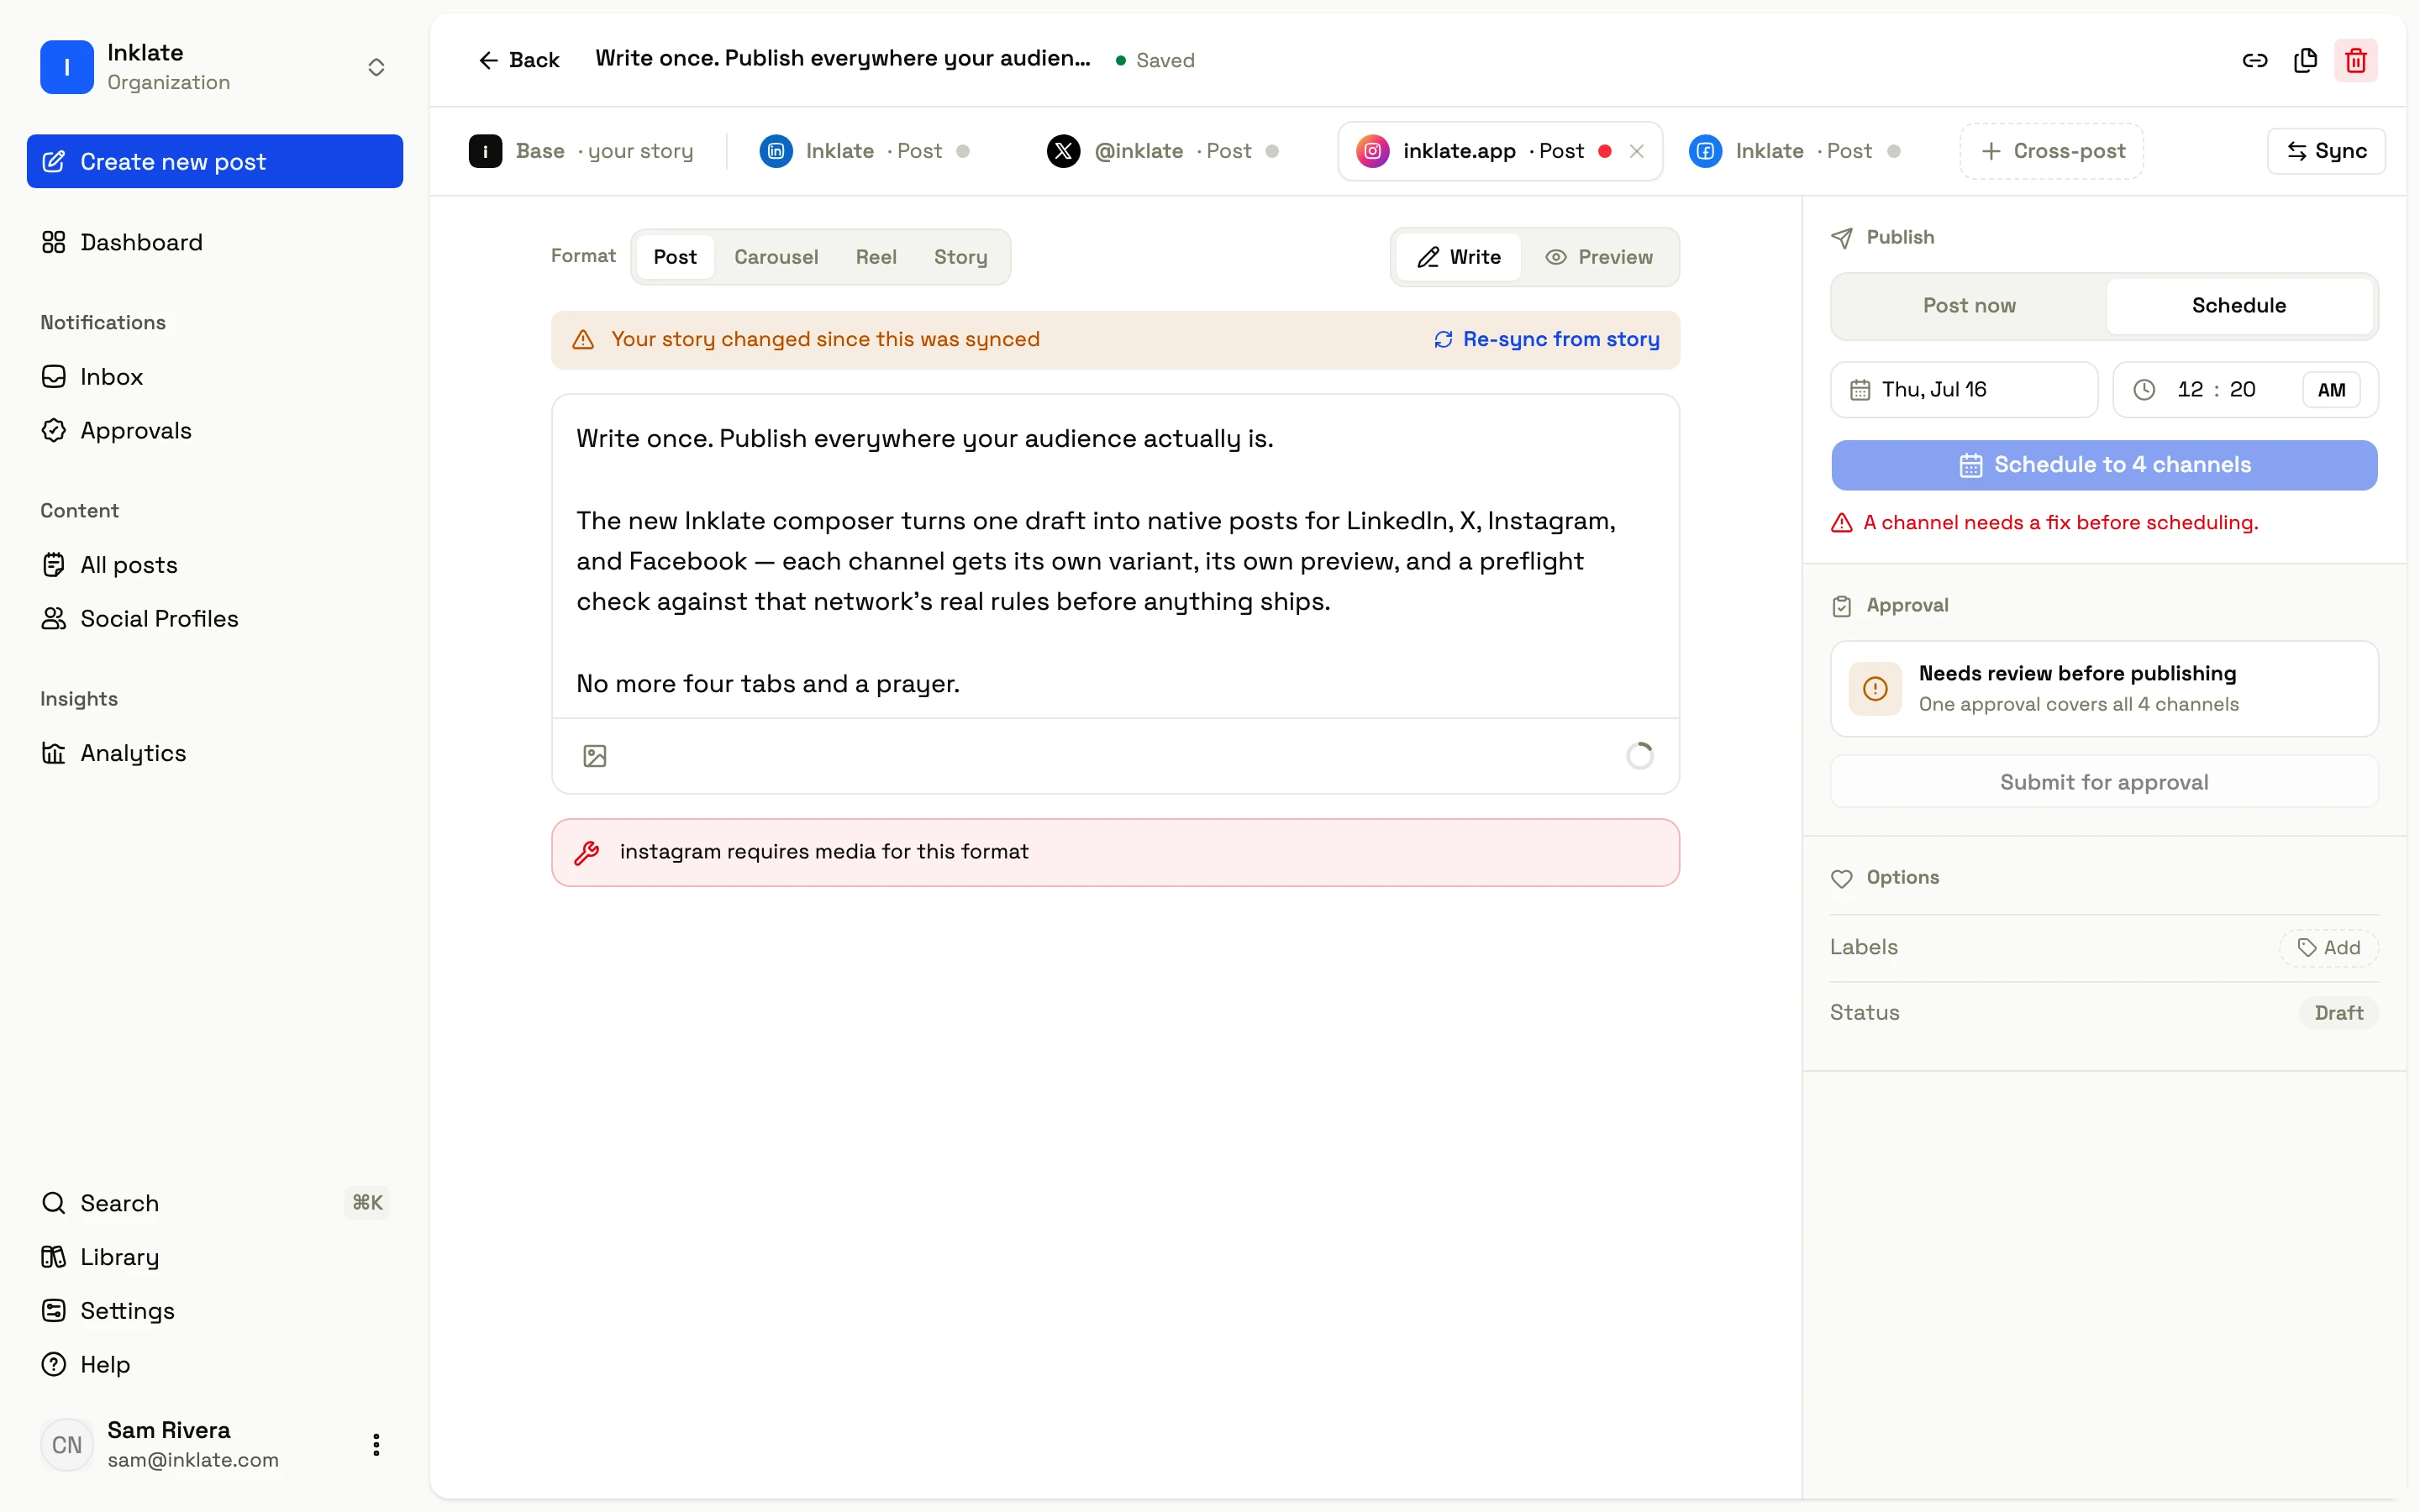Click the Submit for approval button
The height and width of the screenshot is (1512, 2420).
coord(2104,782)
